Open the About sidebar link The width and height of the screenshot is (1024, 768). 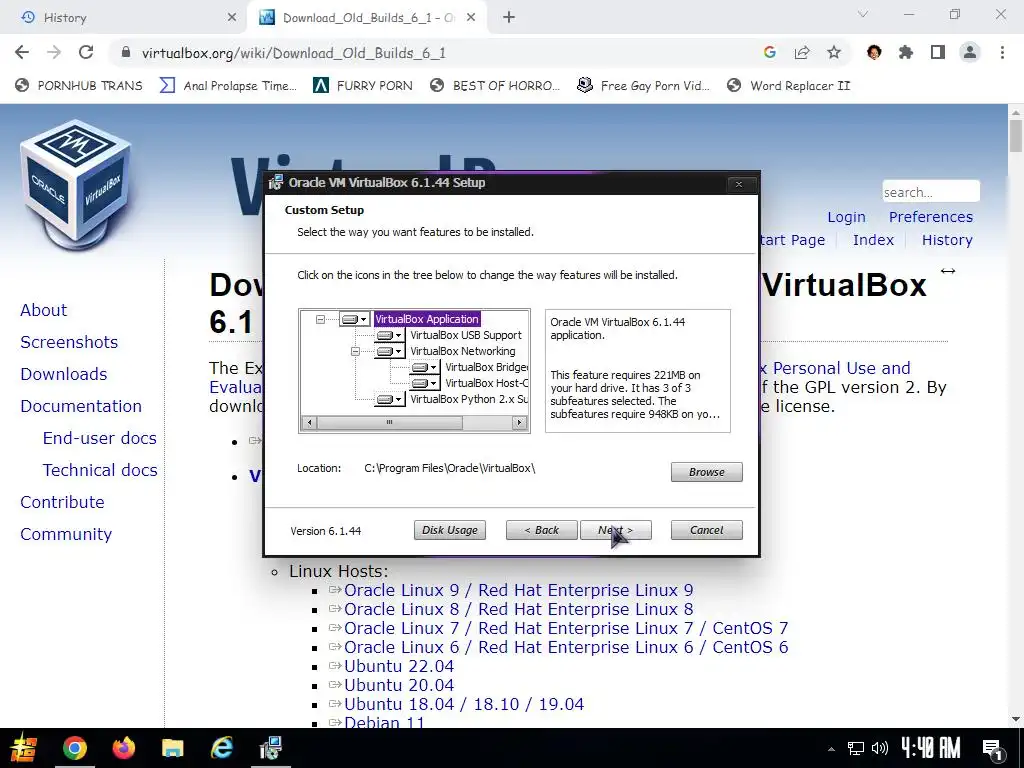(x=44, y=310)
